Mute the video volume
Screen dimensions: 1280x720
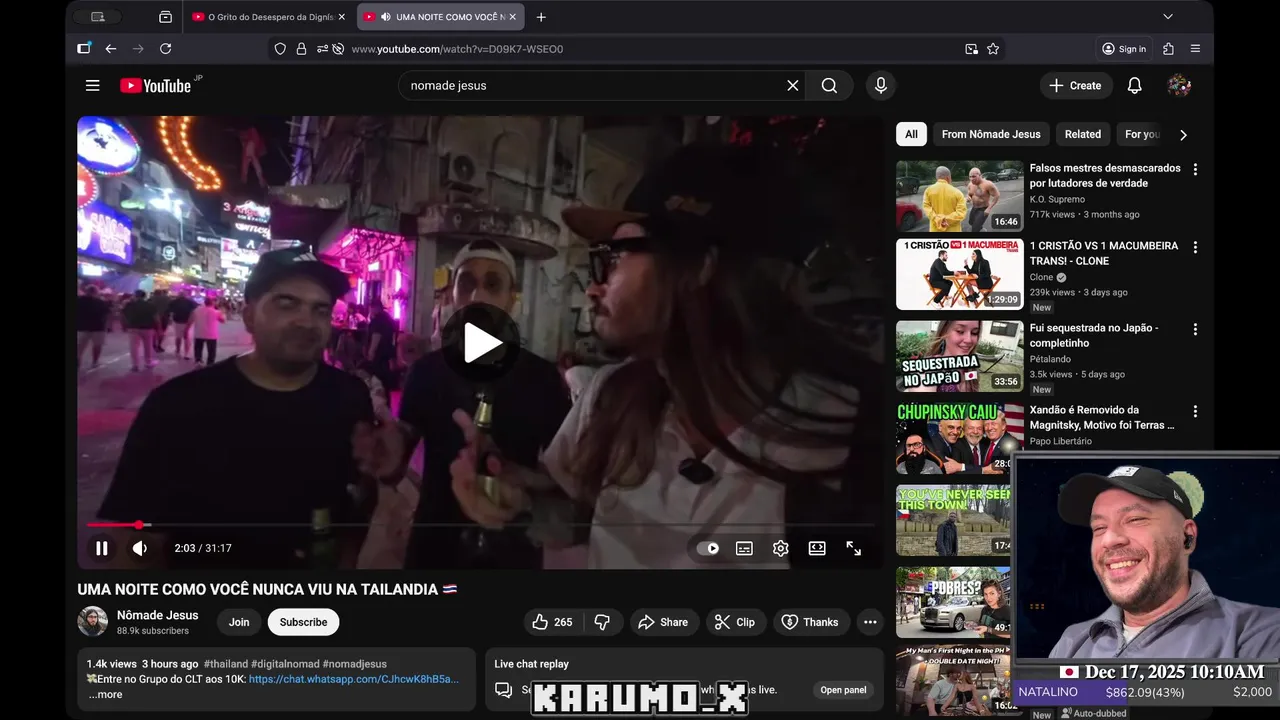140,548
